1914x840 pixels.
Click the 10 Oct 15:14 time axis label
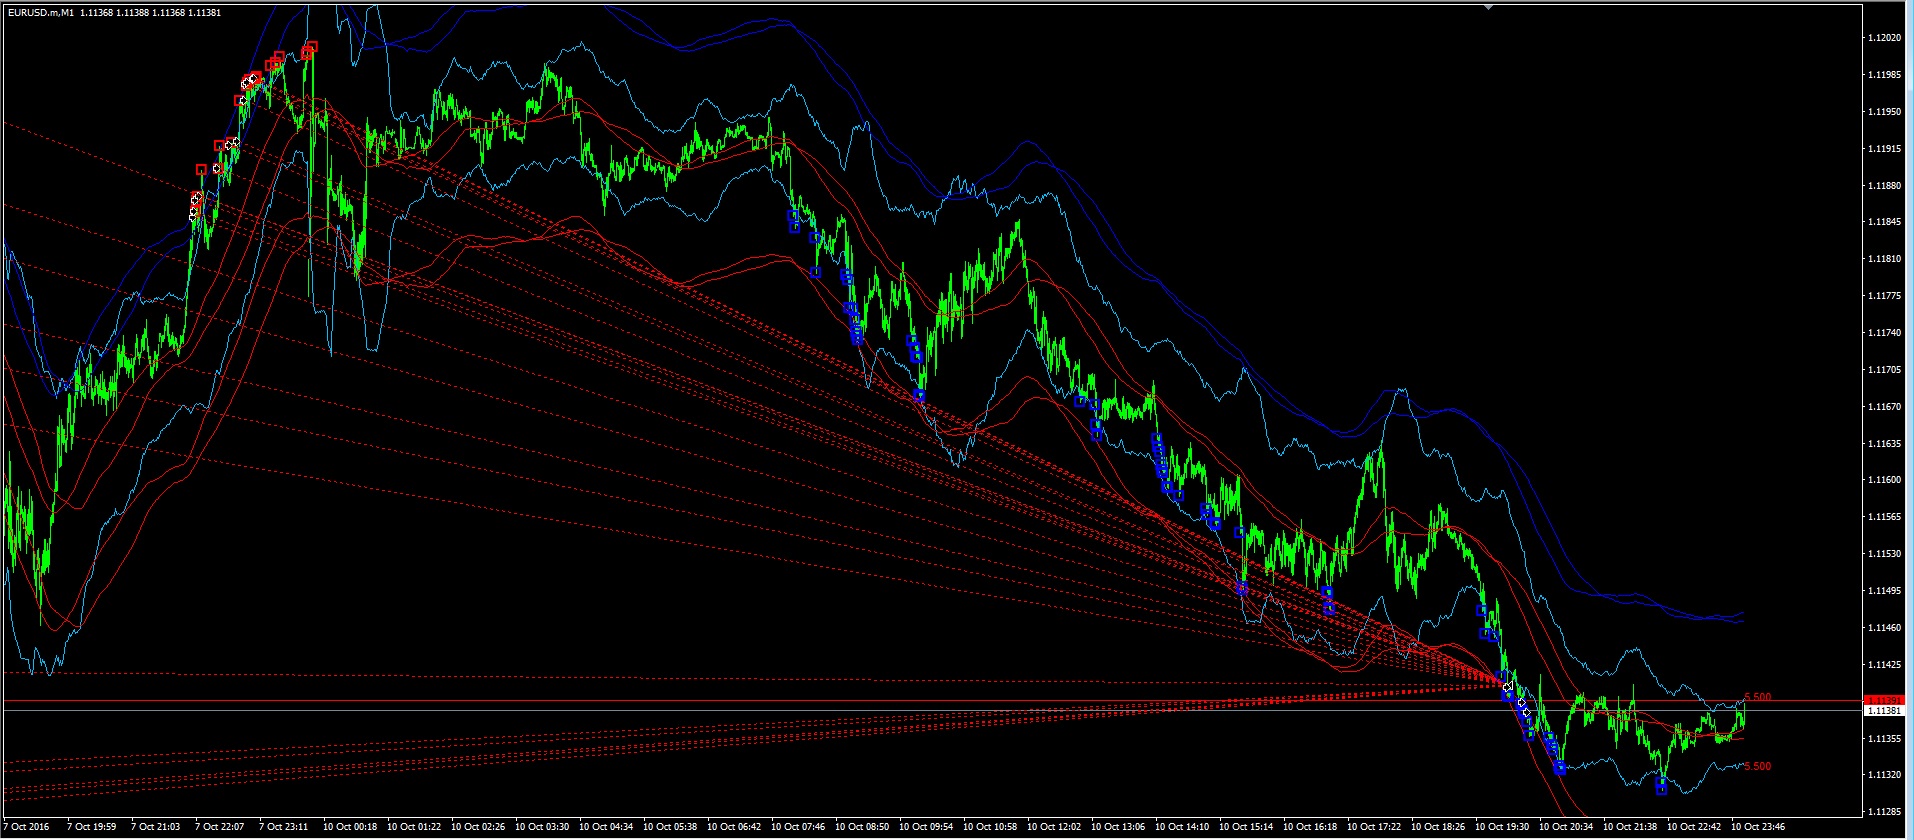[x=1246, y=827]
